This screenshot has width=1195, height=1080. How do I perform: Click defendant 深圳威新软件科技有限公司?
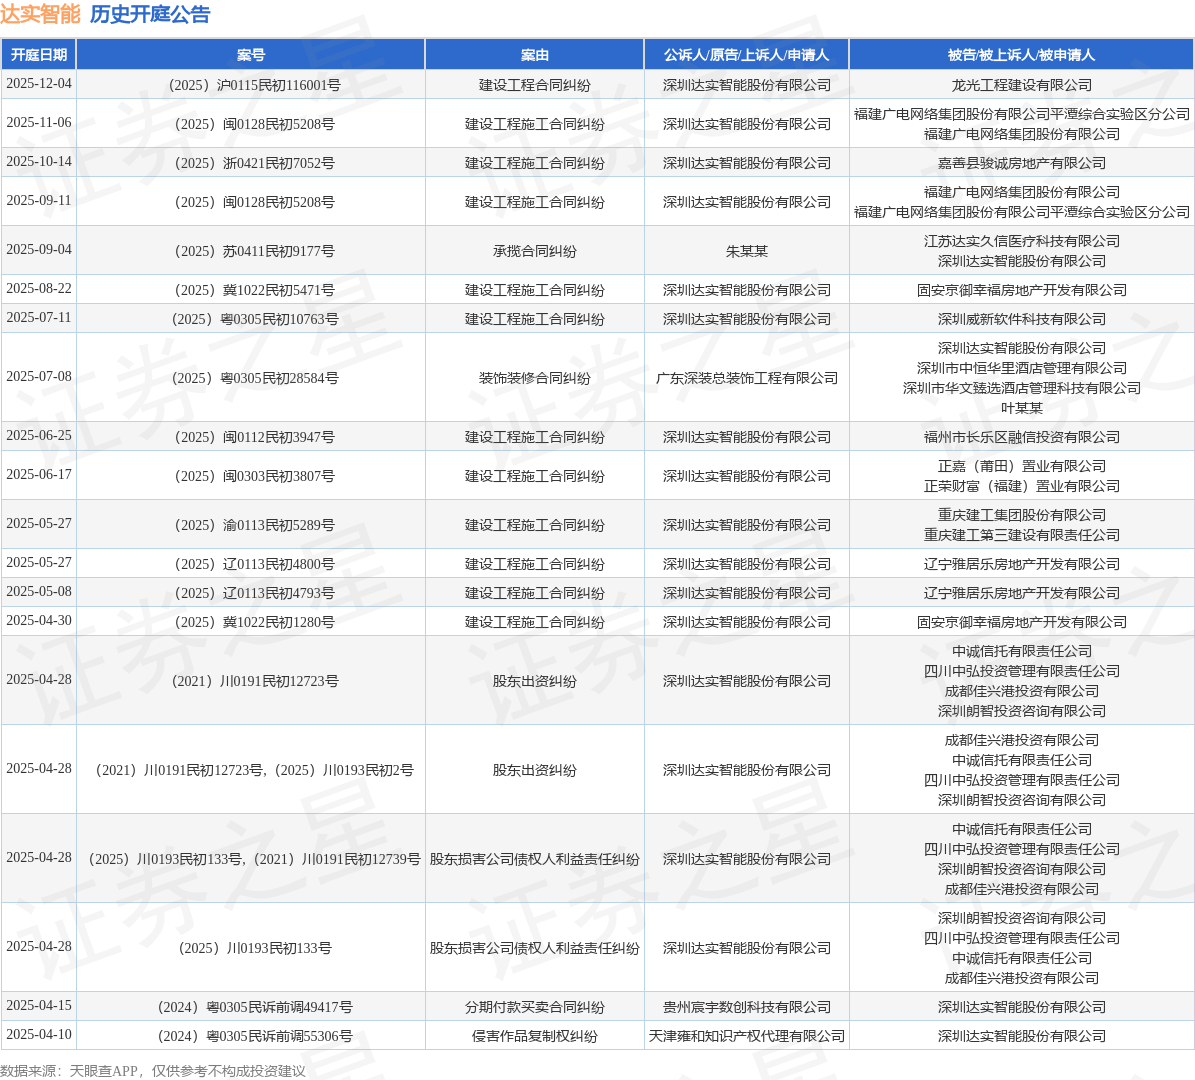[1021, 319]
